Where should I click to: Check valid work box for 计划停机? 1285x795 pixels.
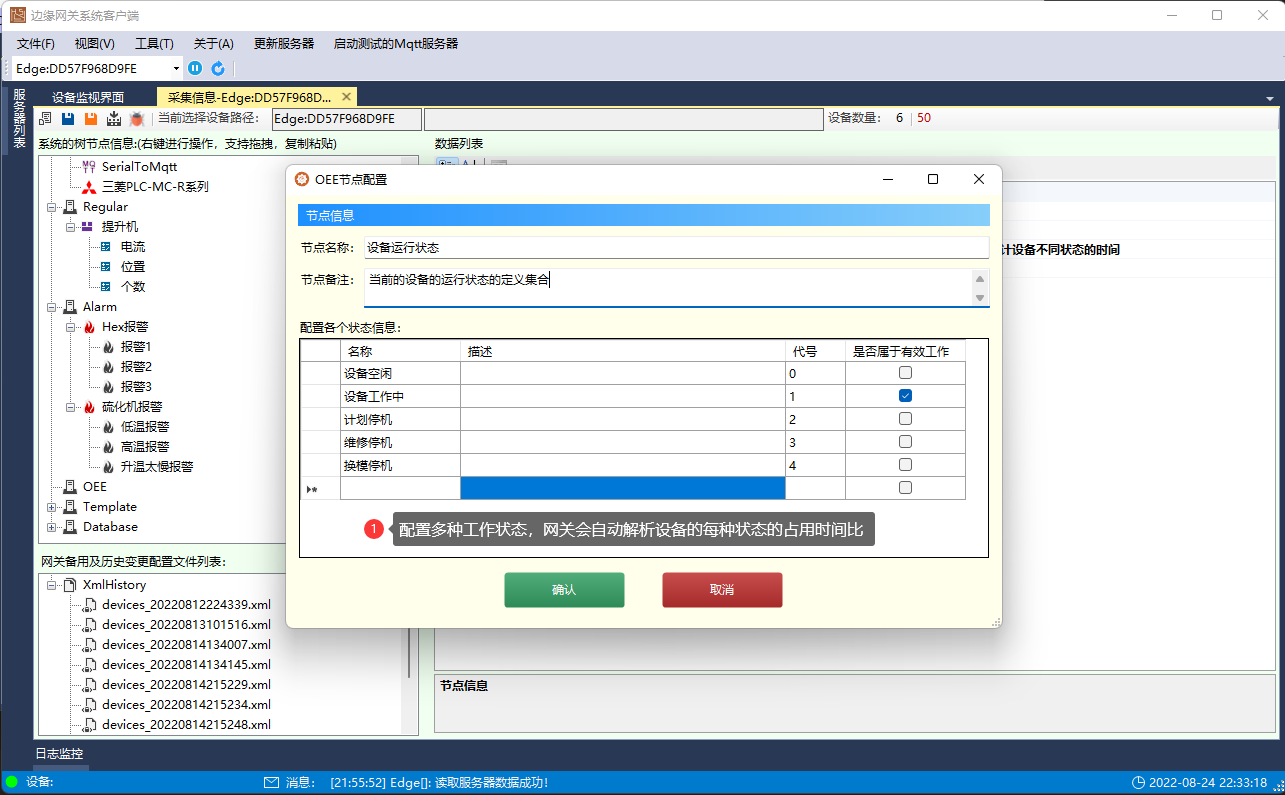tap(905, 419)
